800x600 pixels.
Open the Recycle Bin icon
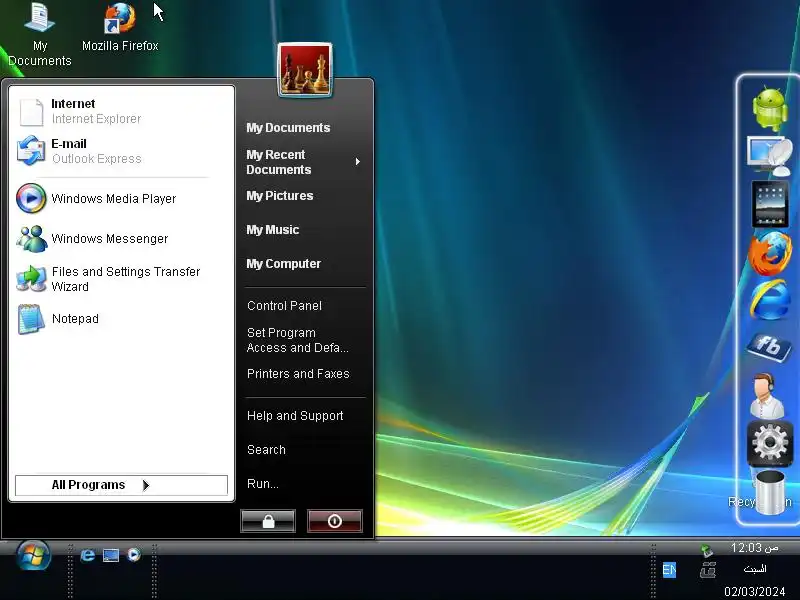[769, 493]
